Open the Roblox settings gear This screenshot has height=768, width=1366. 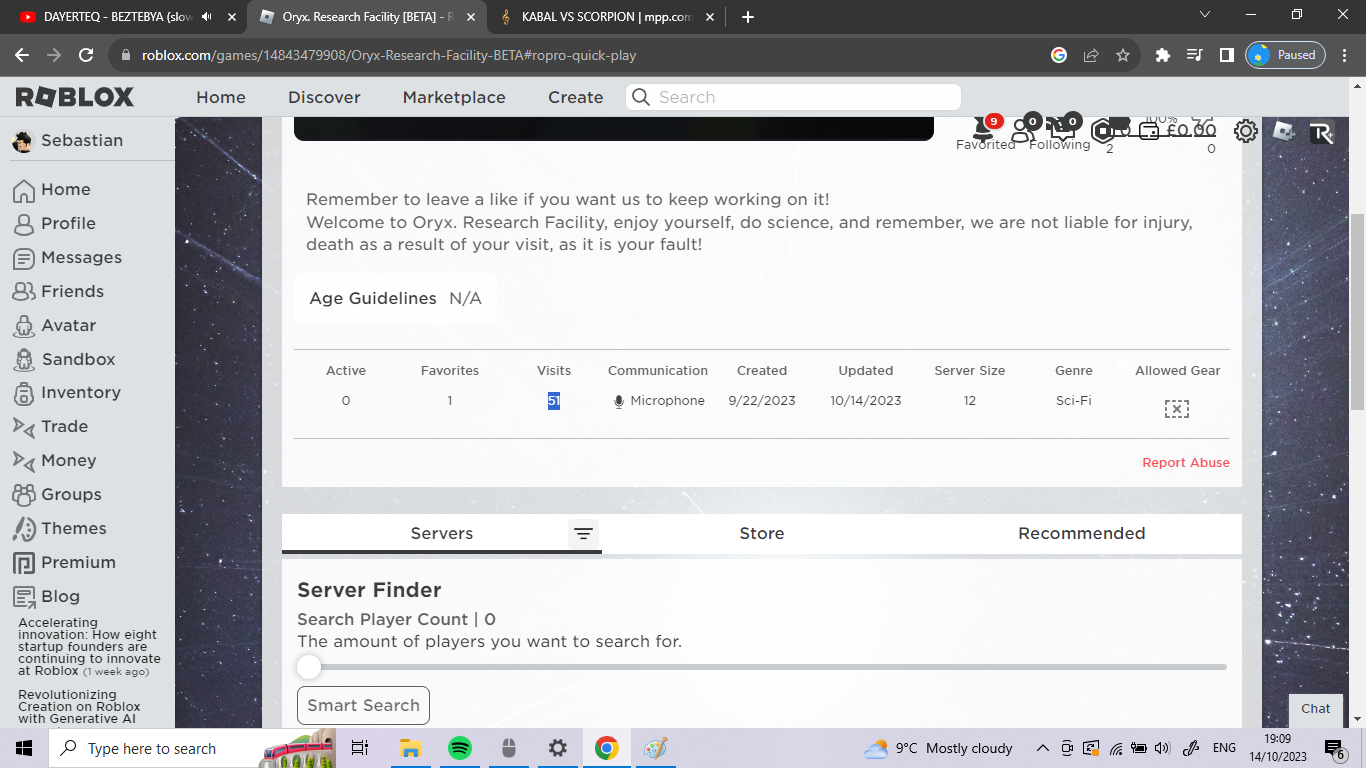(x=1245, y=131)
